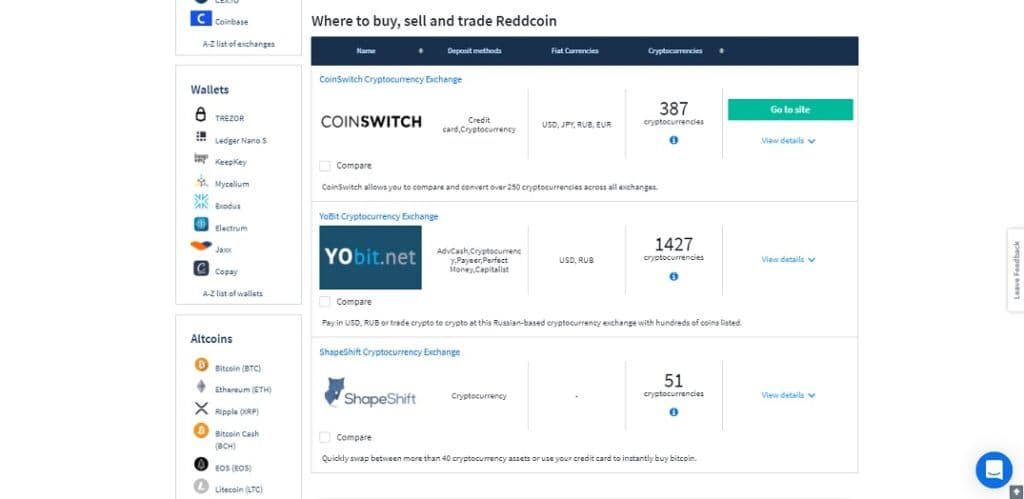
Task: Open the Ledger Nano S link
Action: click(x=241, y=140)
